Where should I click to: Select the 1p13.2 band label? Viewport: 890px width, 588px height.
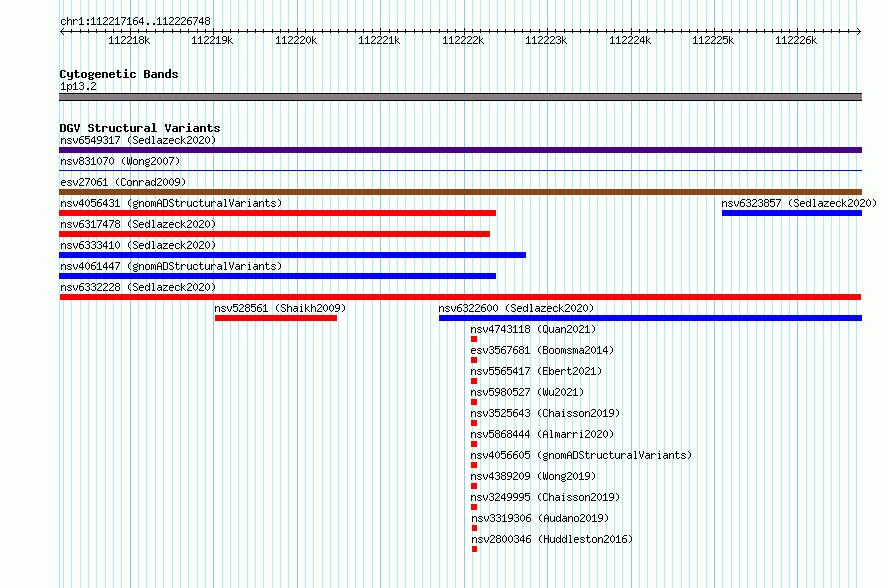pyautogui.click(x=78, y=87)
